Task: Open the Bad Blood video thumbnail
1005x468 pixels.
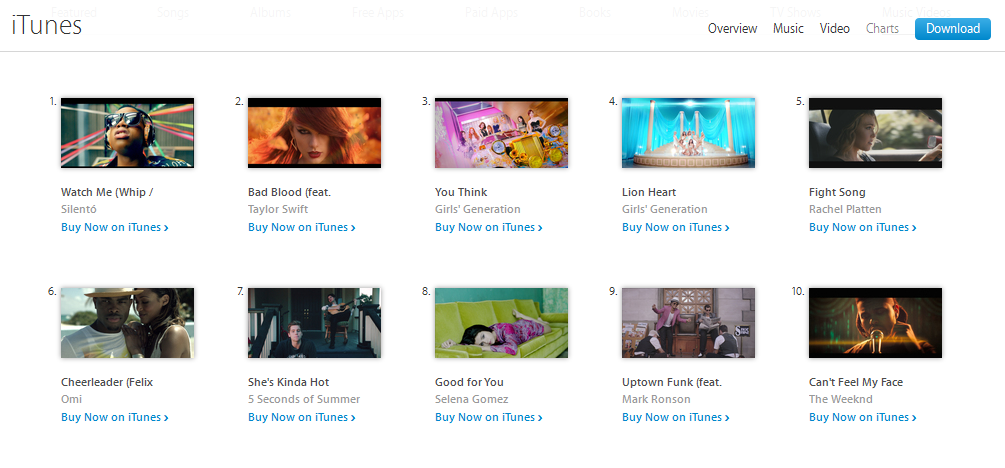Action: click(315, 133)
